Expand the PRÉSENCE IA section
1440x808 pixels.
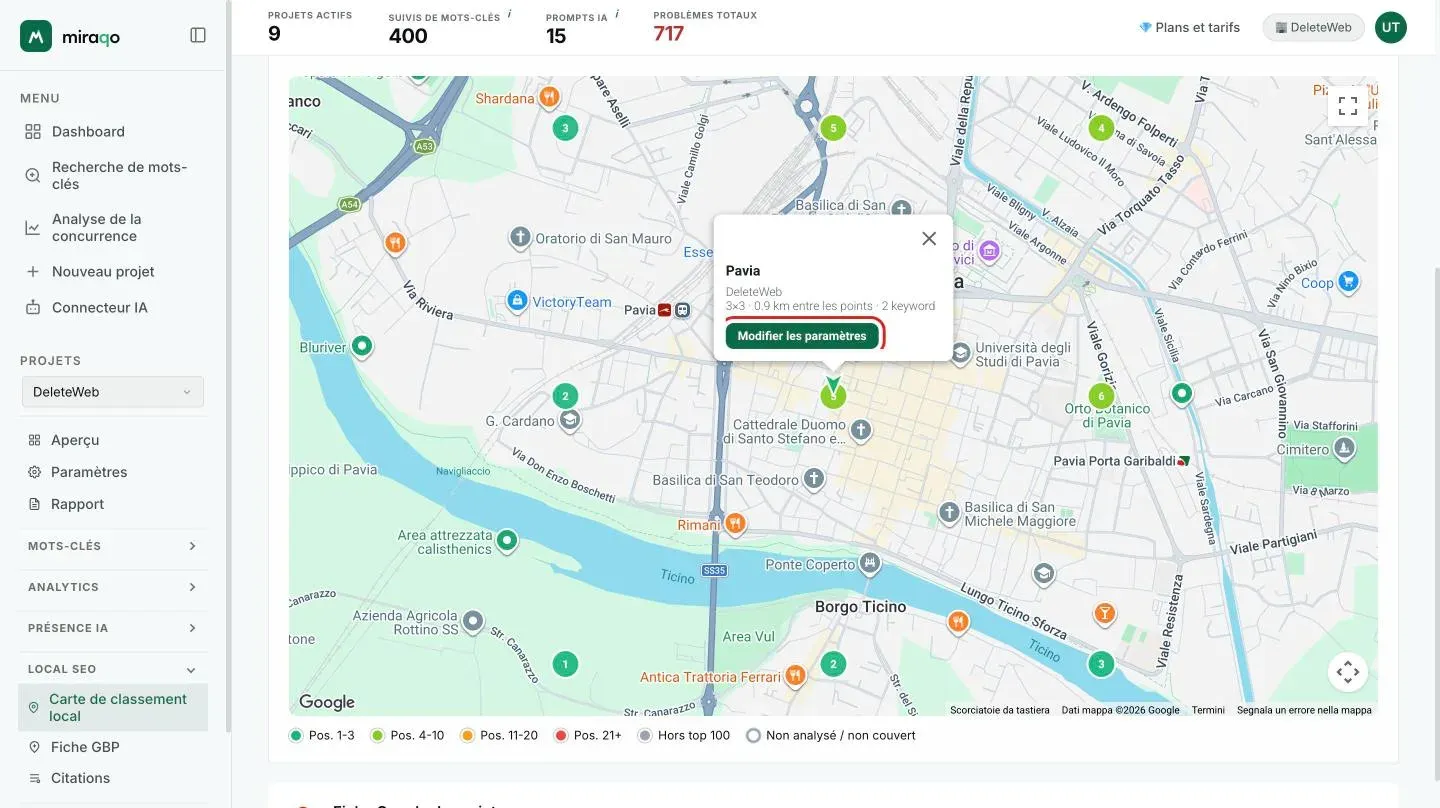[x=113, y=628]
